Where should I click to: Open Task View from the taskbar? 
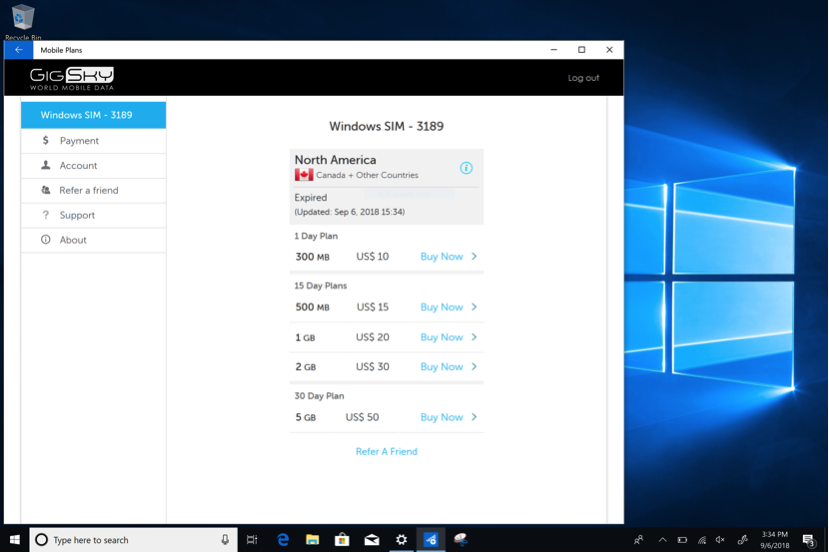pos(252,540)
